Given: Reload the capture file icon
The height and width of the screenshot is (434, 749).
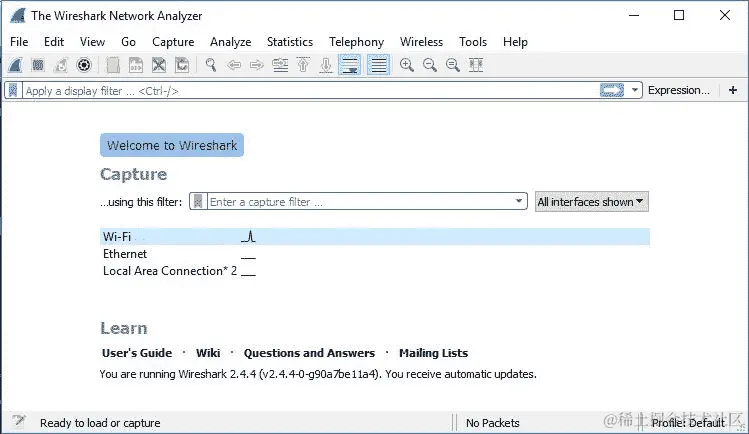Looking at the screenshot, I should (x=182, y=65).
